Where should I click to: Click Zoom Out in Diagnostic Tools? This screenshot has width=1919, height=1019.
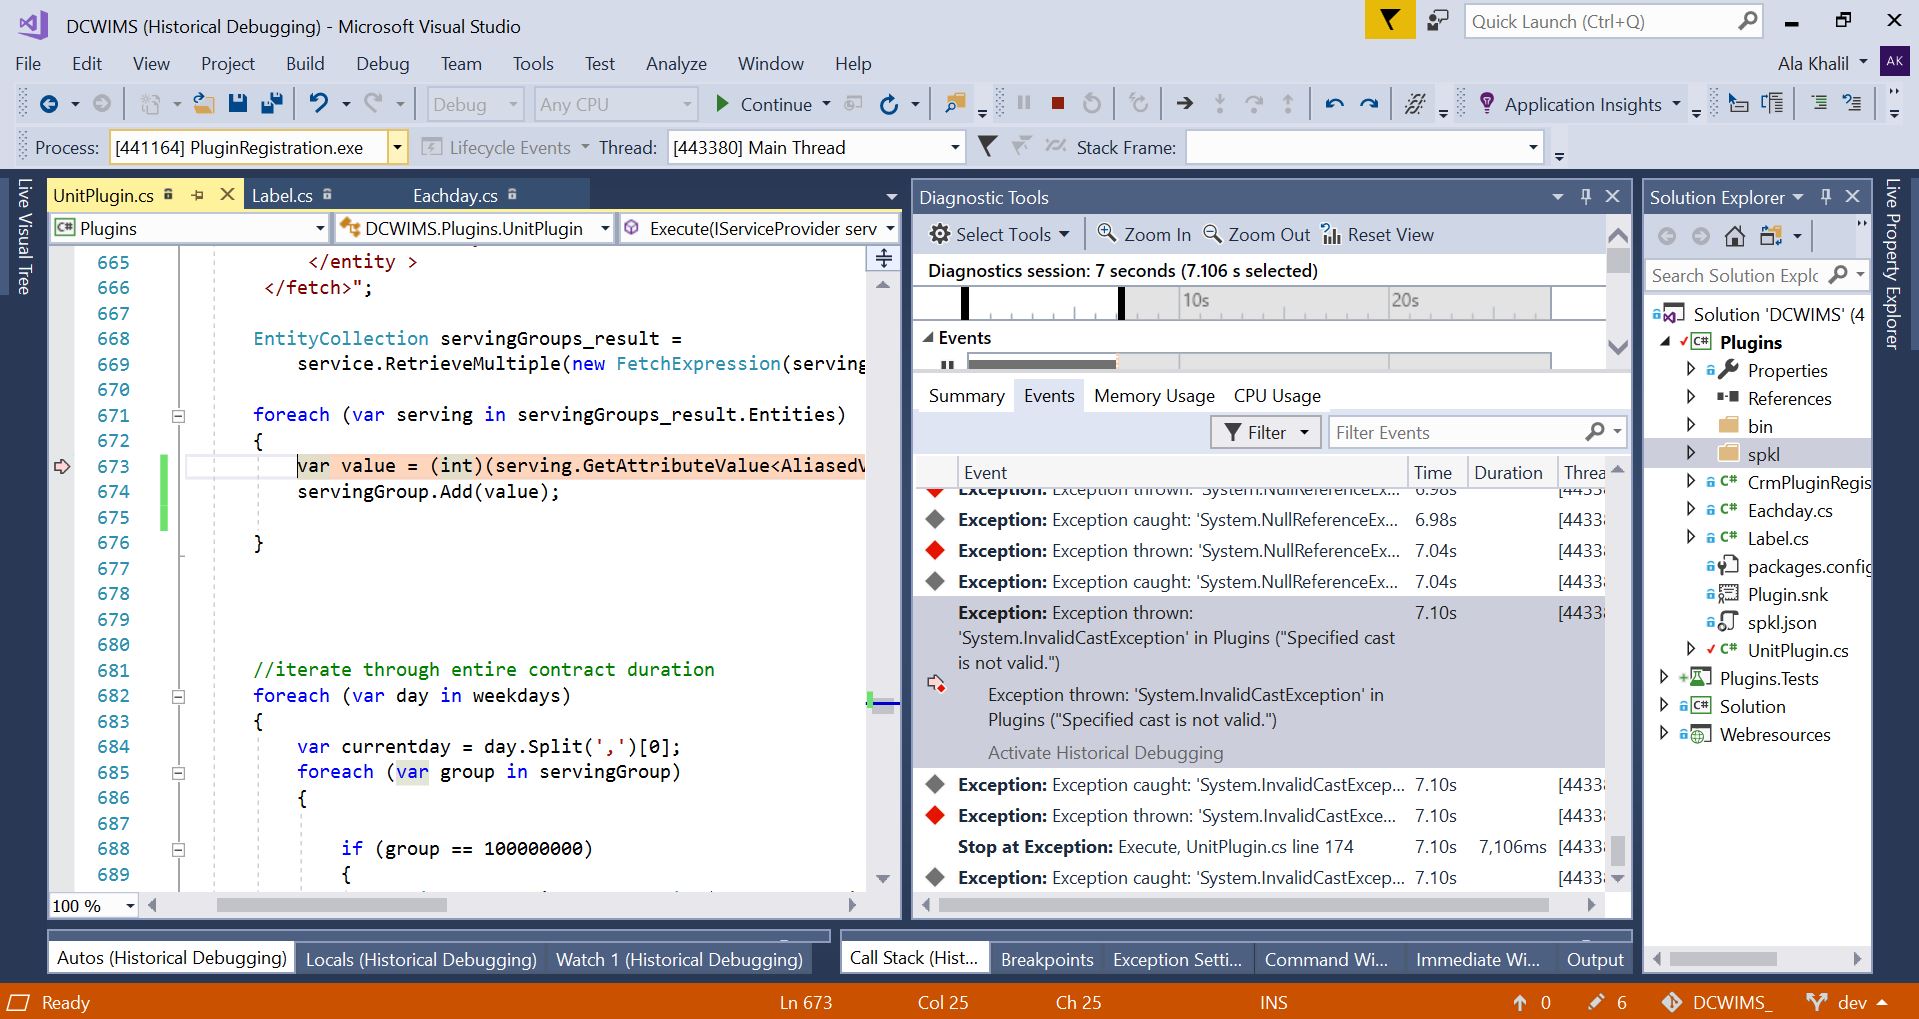[1256, 234]
